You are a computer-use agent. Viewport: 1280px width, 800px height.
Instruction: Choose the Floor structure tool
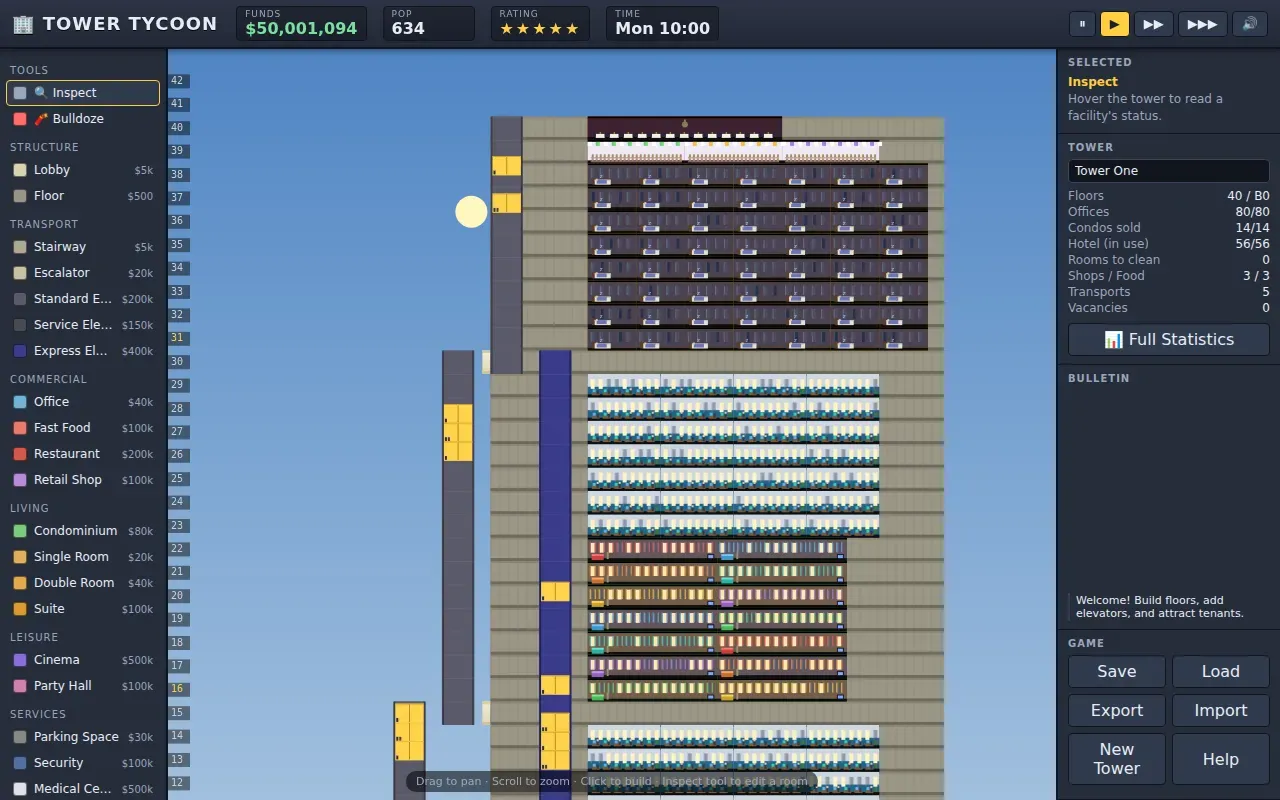[x=83, y=196]
